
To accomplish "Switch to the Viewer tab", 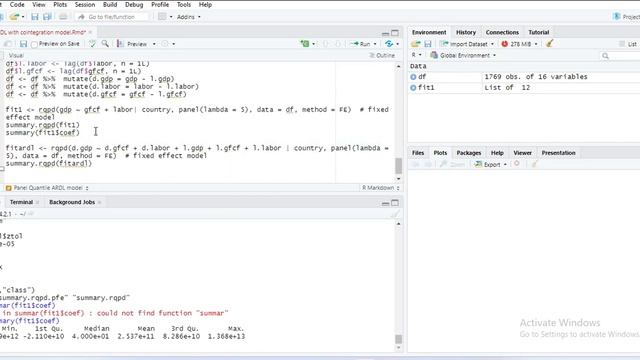I will tap(522, 153).
